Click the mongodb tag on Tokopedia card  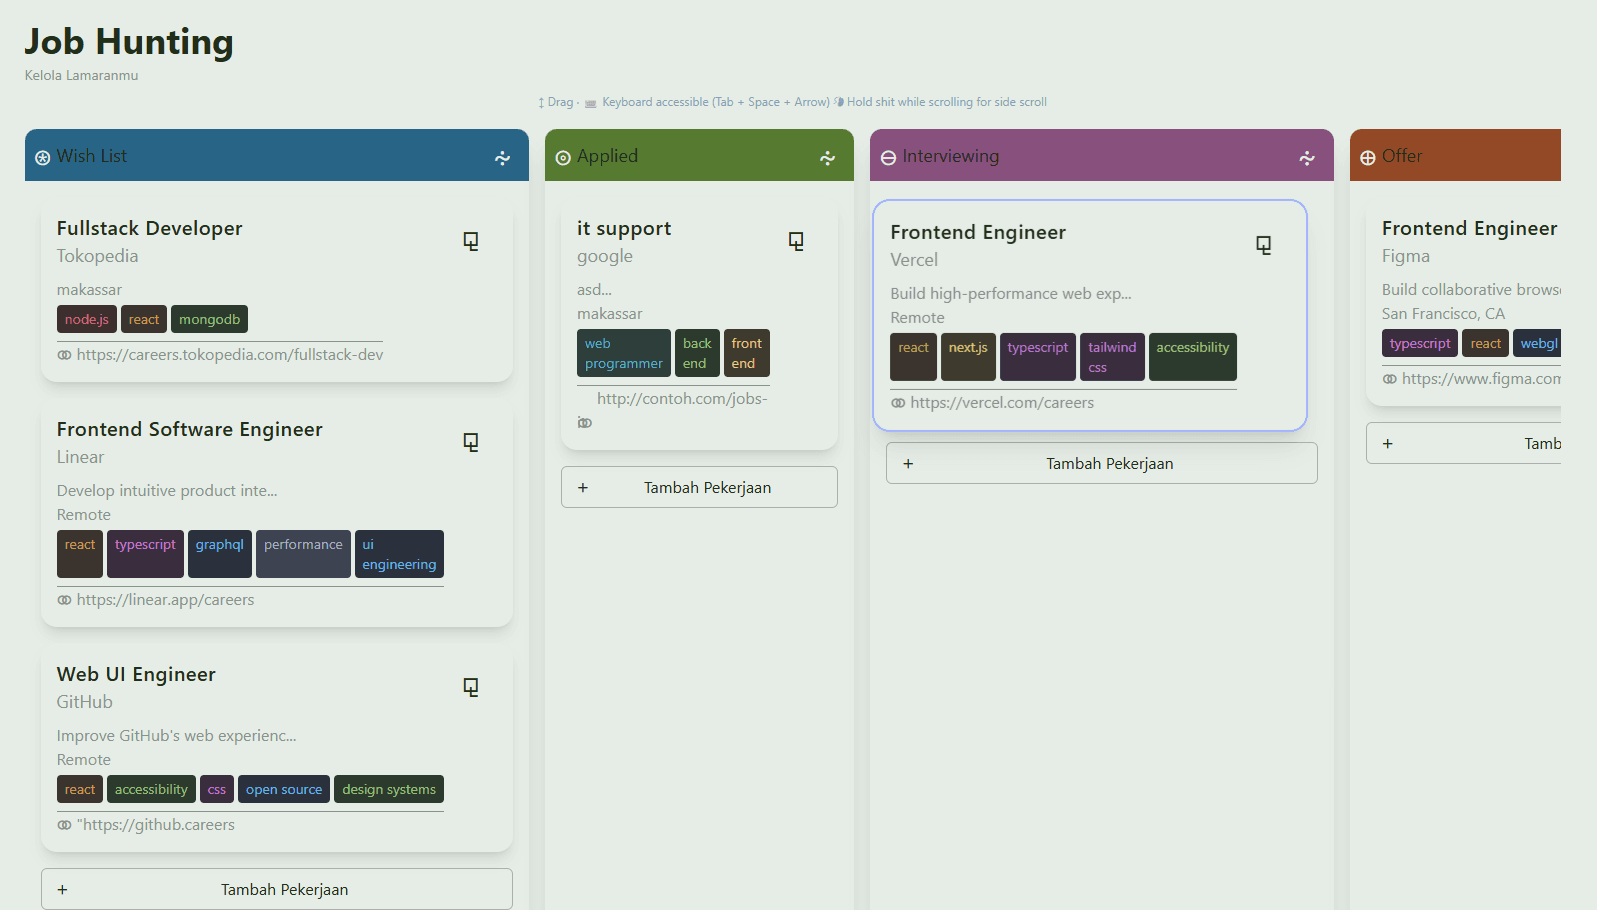pyautogui.click(x=209, y=319)
